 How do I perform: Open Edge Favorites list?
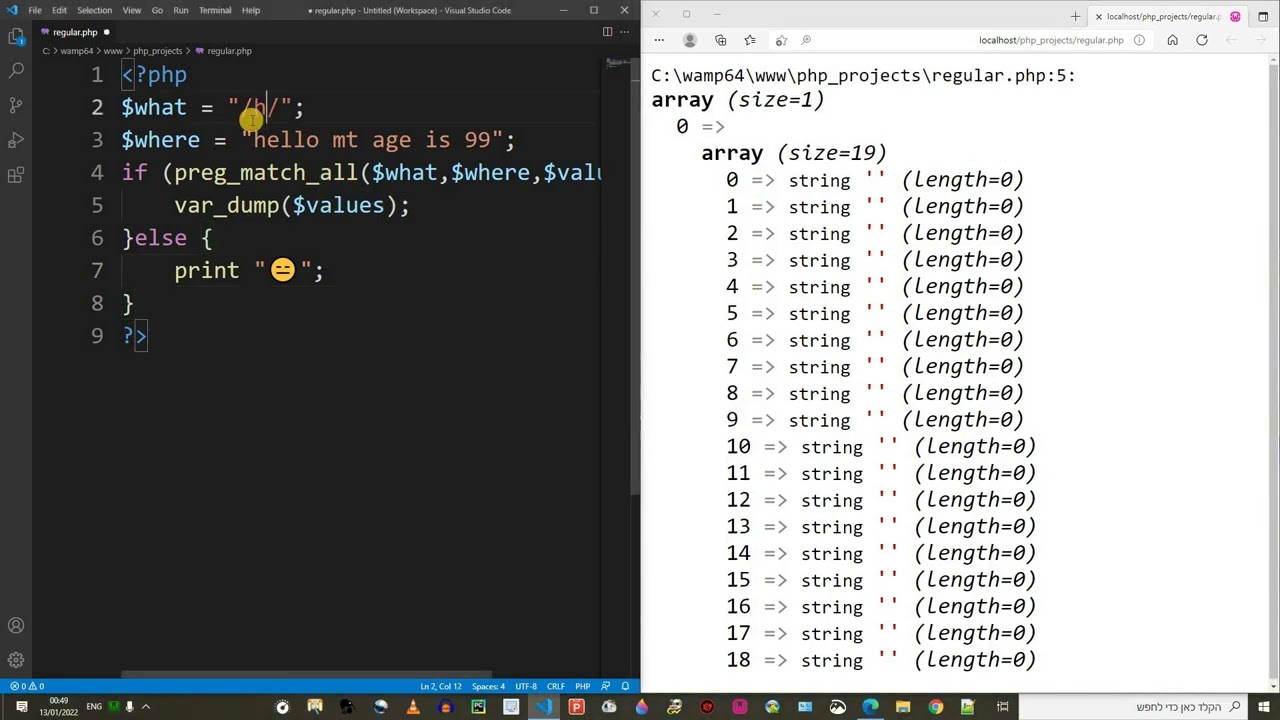pos(750,40)
